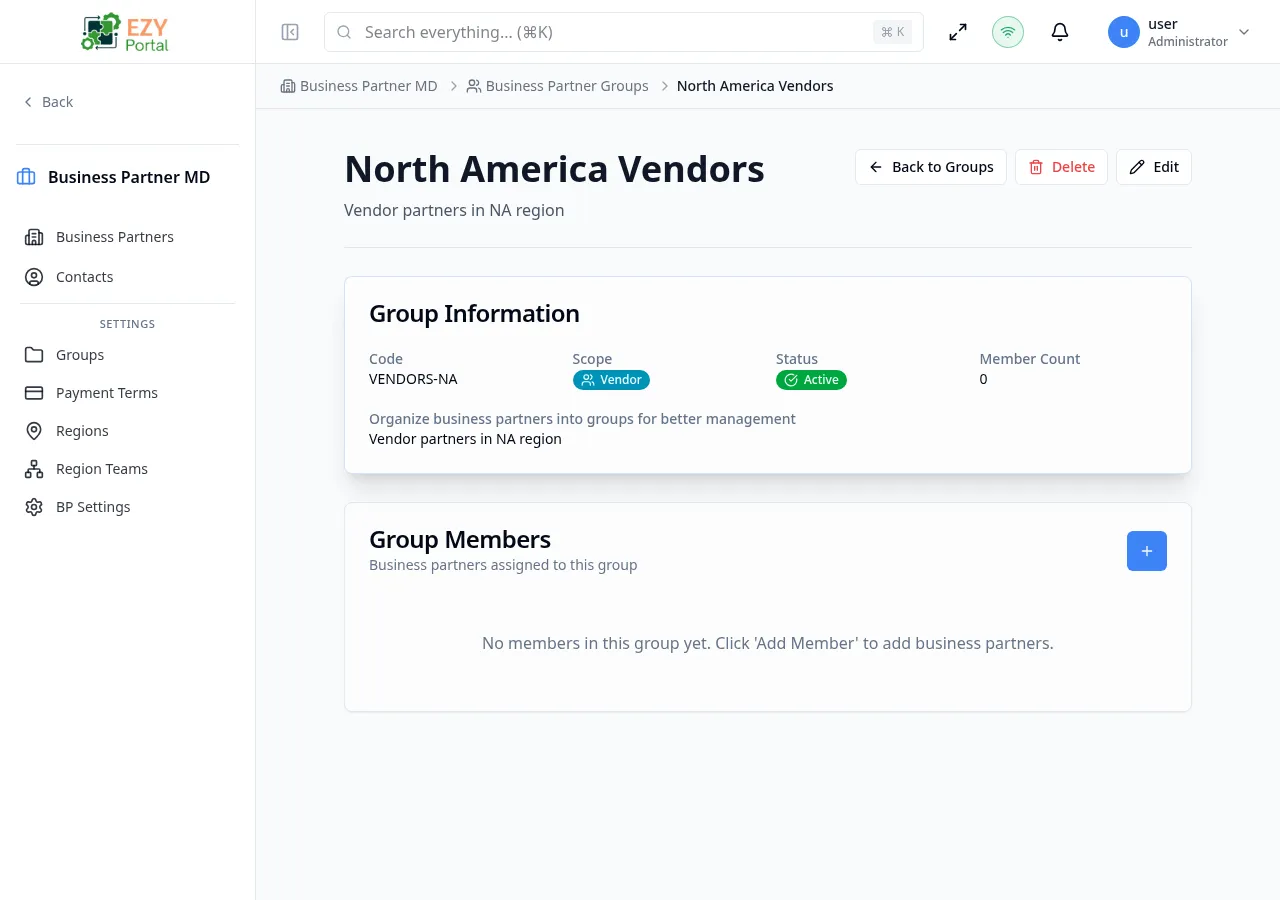Click the Back to Groups button
Screen dimensions: 1280x900
click(x=930, y=167)
